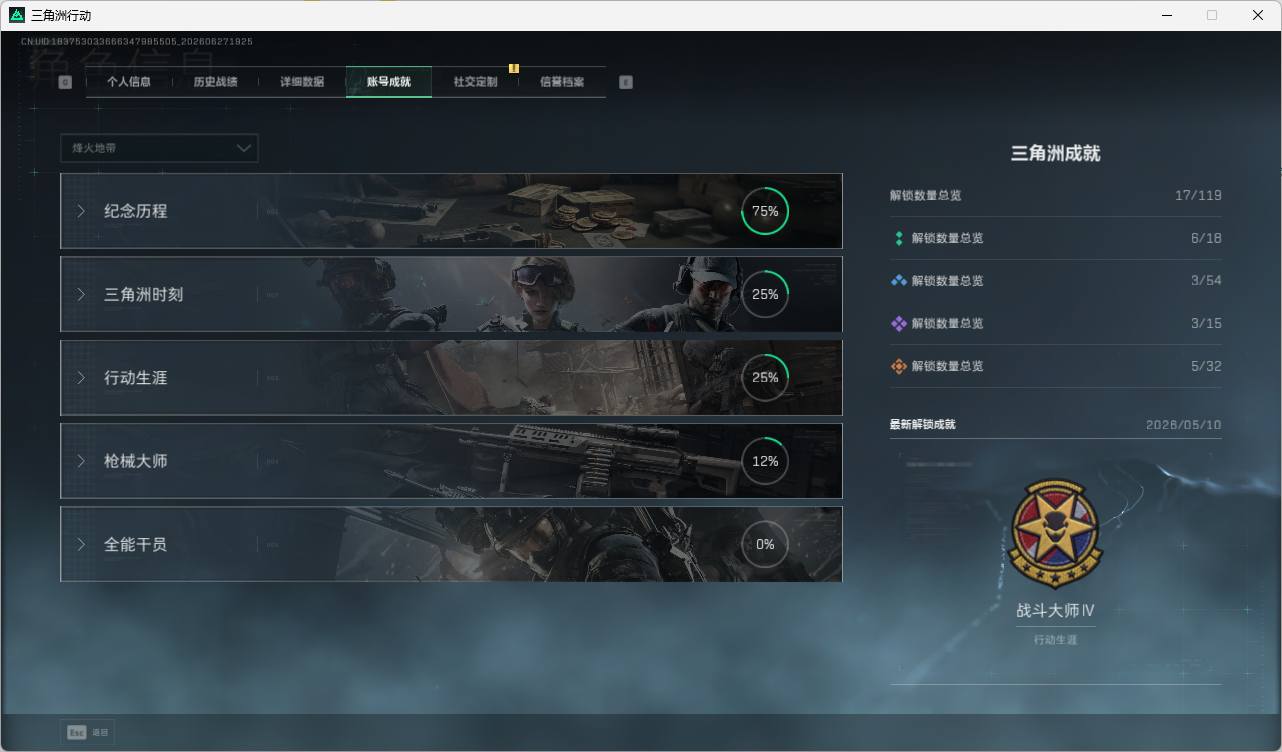This screenshot has width=1282, height=752.
Task: Click the orange unlock count 5/32
Action: [1206, 366]
